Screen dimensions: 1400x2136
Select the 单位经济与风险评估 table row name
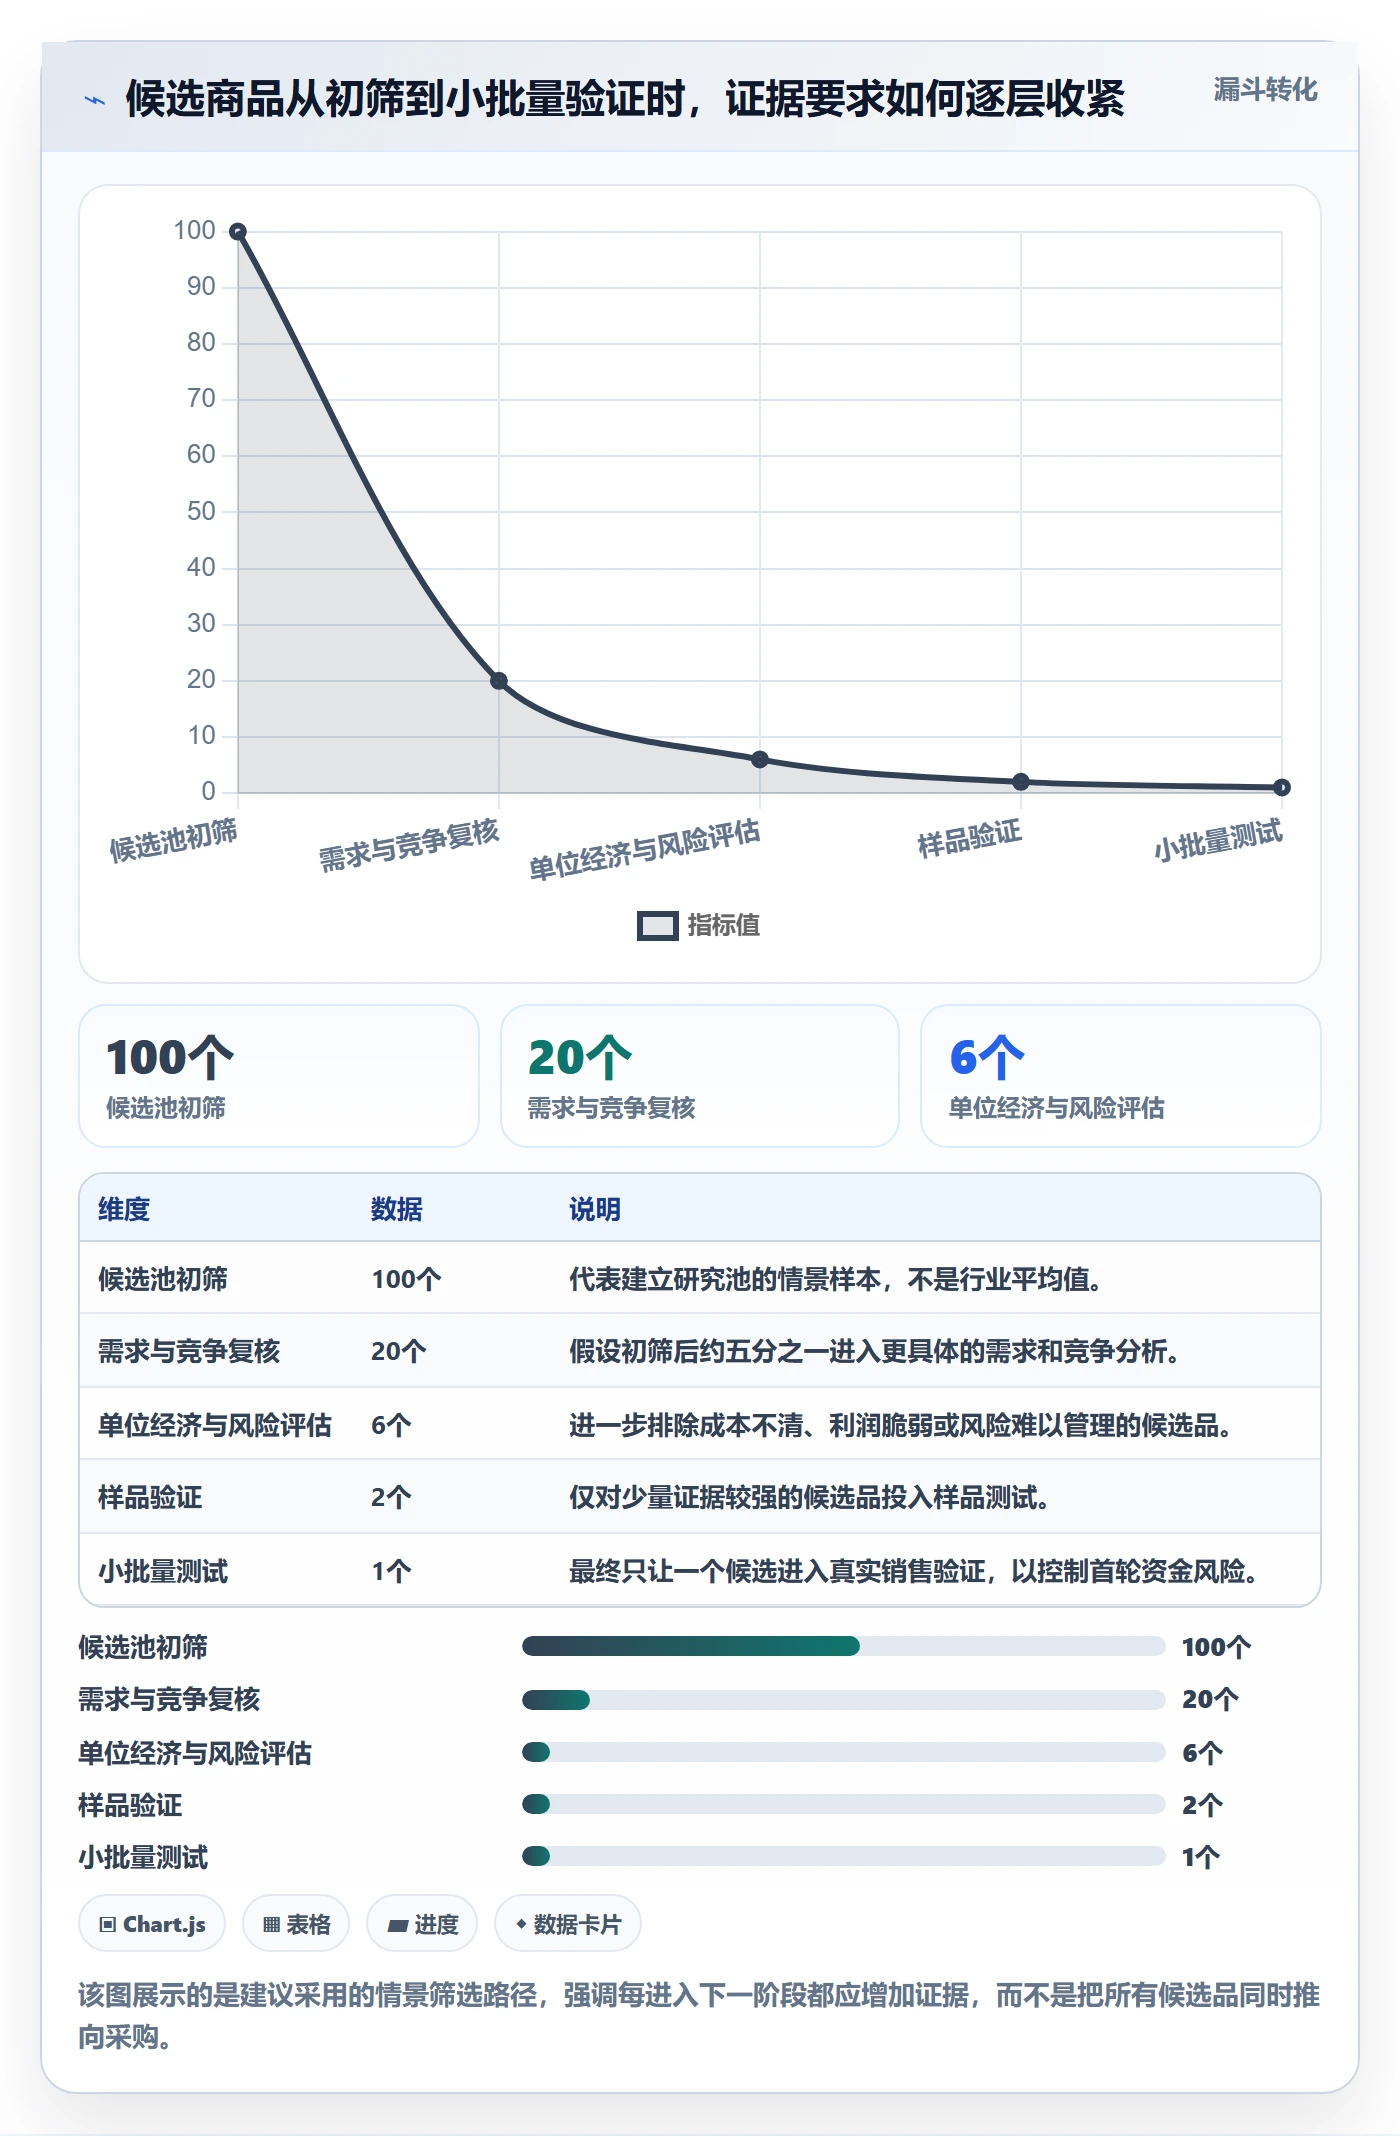[215, 1425]
